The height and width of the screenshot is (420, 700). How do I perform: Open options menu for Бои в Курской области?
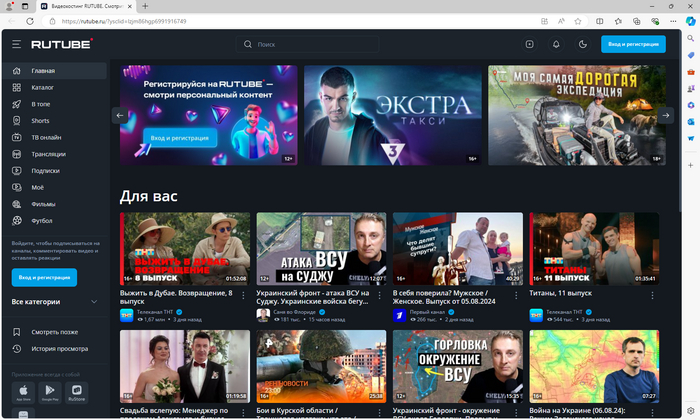[379, 412]
